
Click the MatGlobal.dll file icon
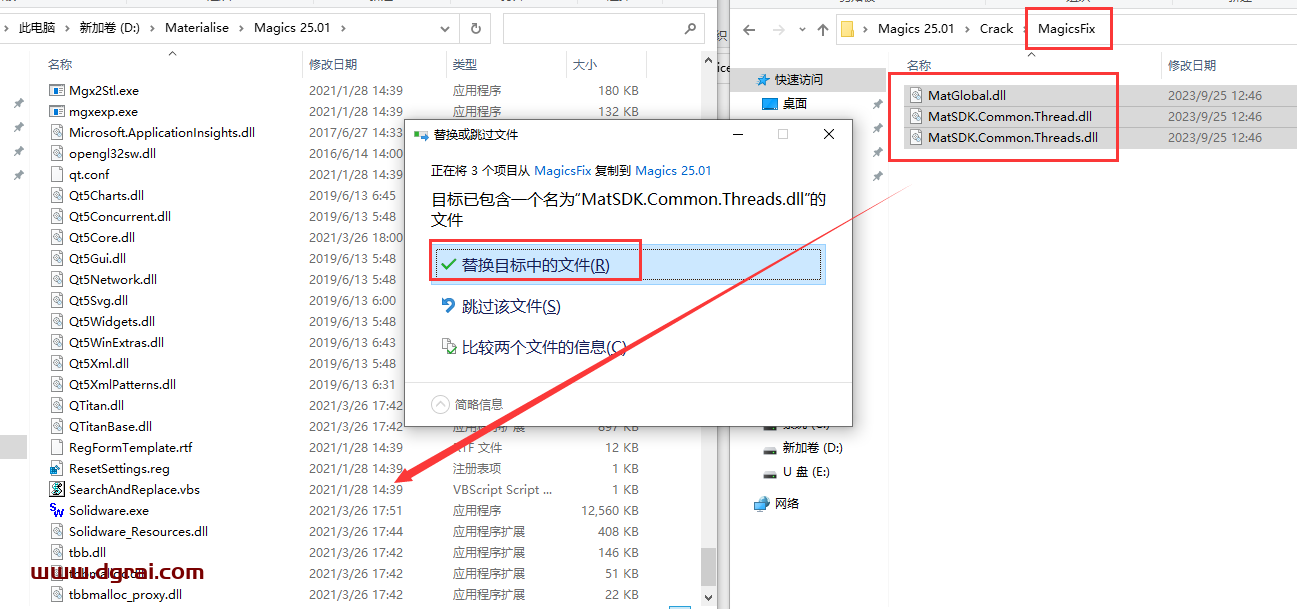(x=916, y=96)
